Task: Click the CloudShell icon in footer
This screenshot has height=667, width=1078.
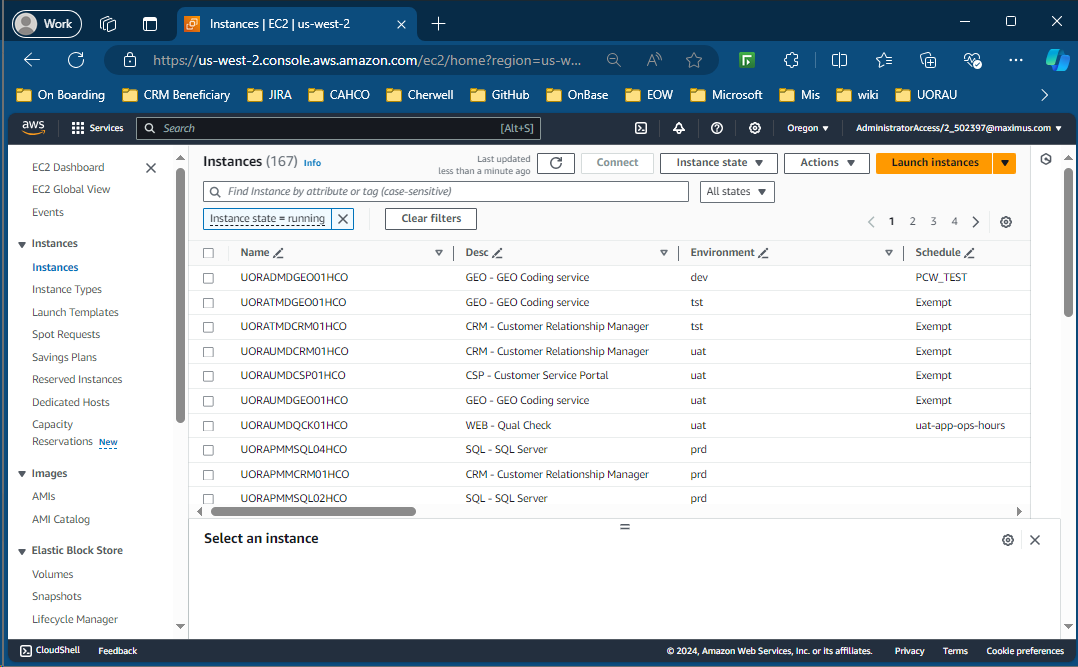Action: 25,650
